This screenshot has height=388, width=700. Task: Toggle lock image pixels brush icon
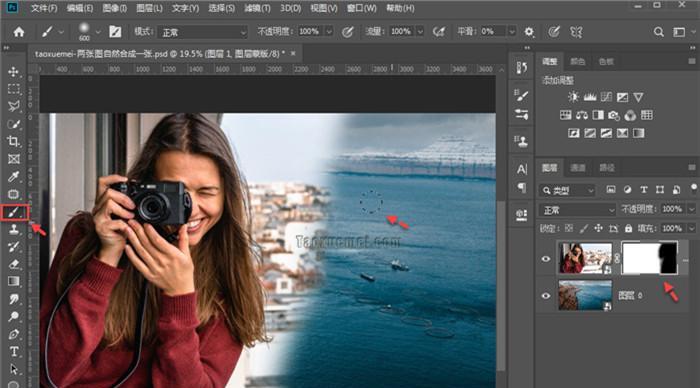(583, 229)
